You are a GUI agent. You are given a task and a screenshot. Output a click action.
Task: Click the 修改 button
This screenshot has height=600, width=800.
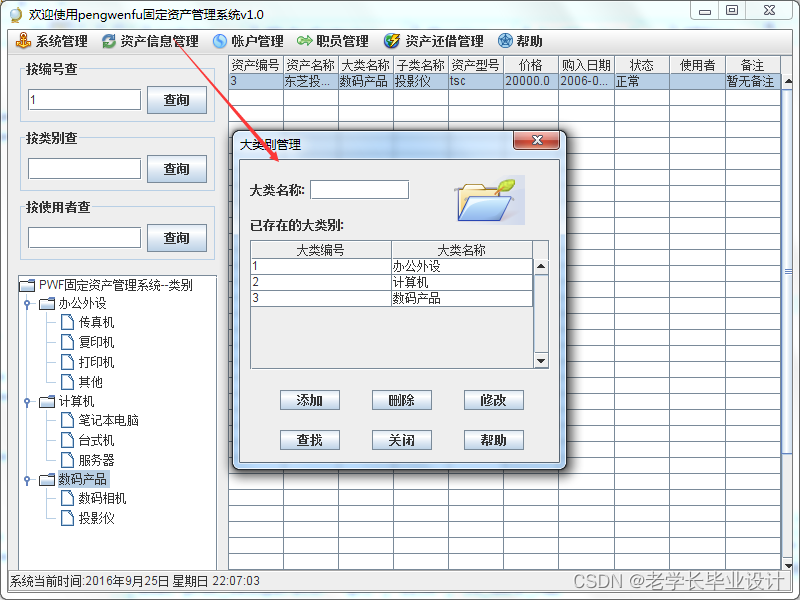(x=493, y=400)
